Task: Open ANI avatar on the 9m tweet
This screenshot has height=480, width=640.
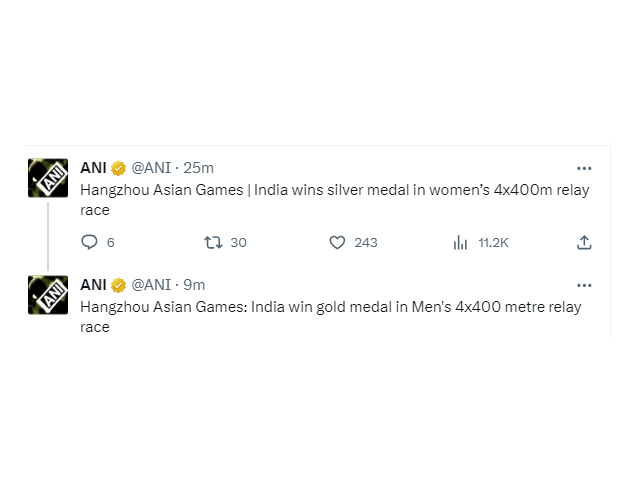Action: pos(48,295)
